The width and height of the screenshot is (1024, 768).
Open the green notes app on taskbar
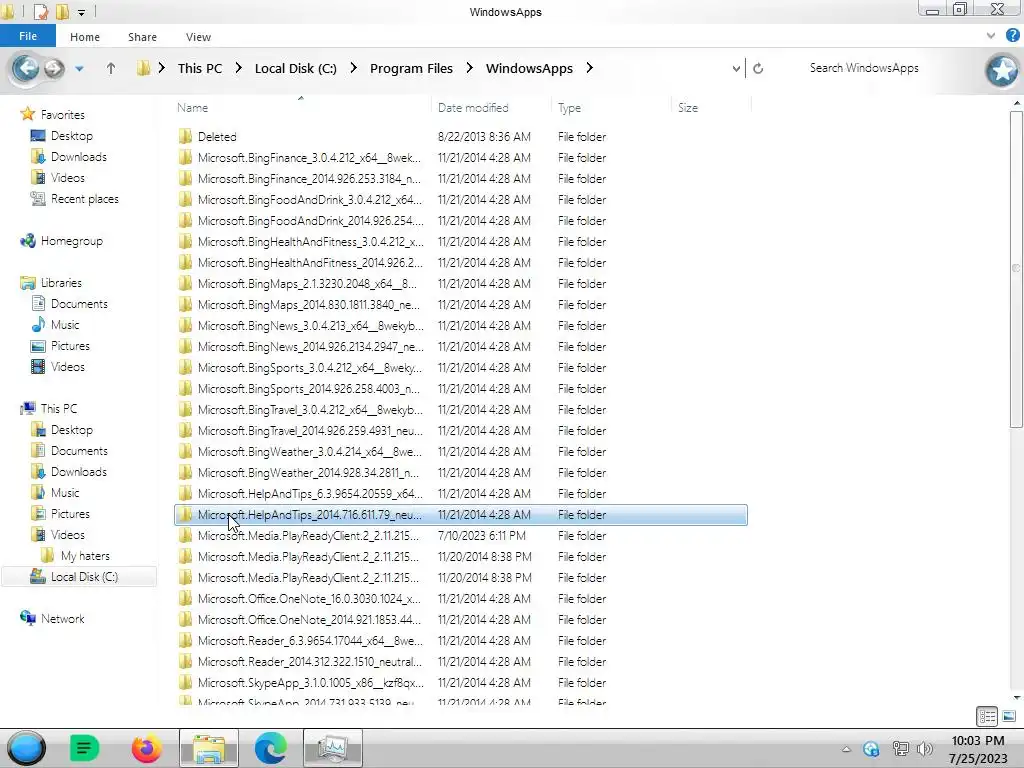[84, 748]
